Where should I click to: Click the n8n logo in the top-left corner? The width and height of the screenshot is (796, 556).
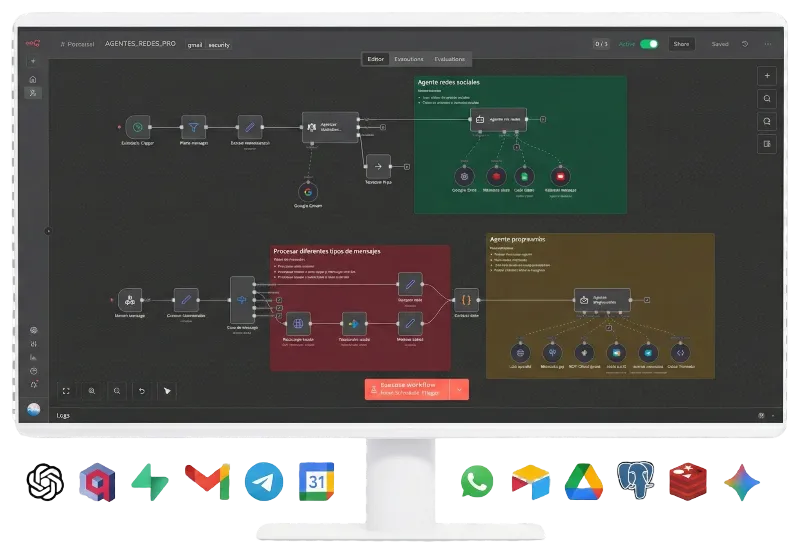(x=32, y=44)
